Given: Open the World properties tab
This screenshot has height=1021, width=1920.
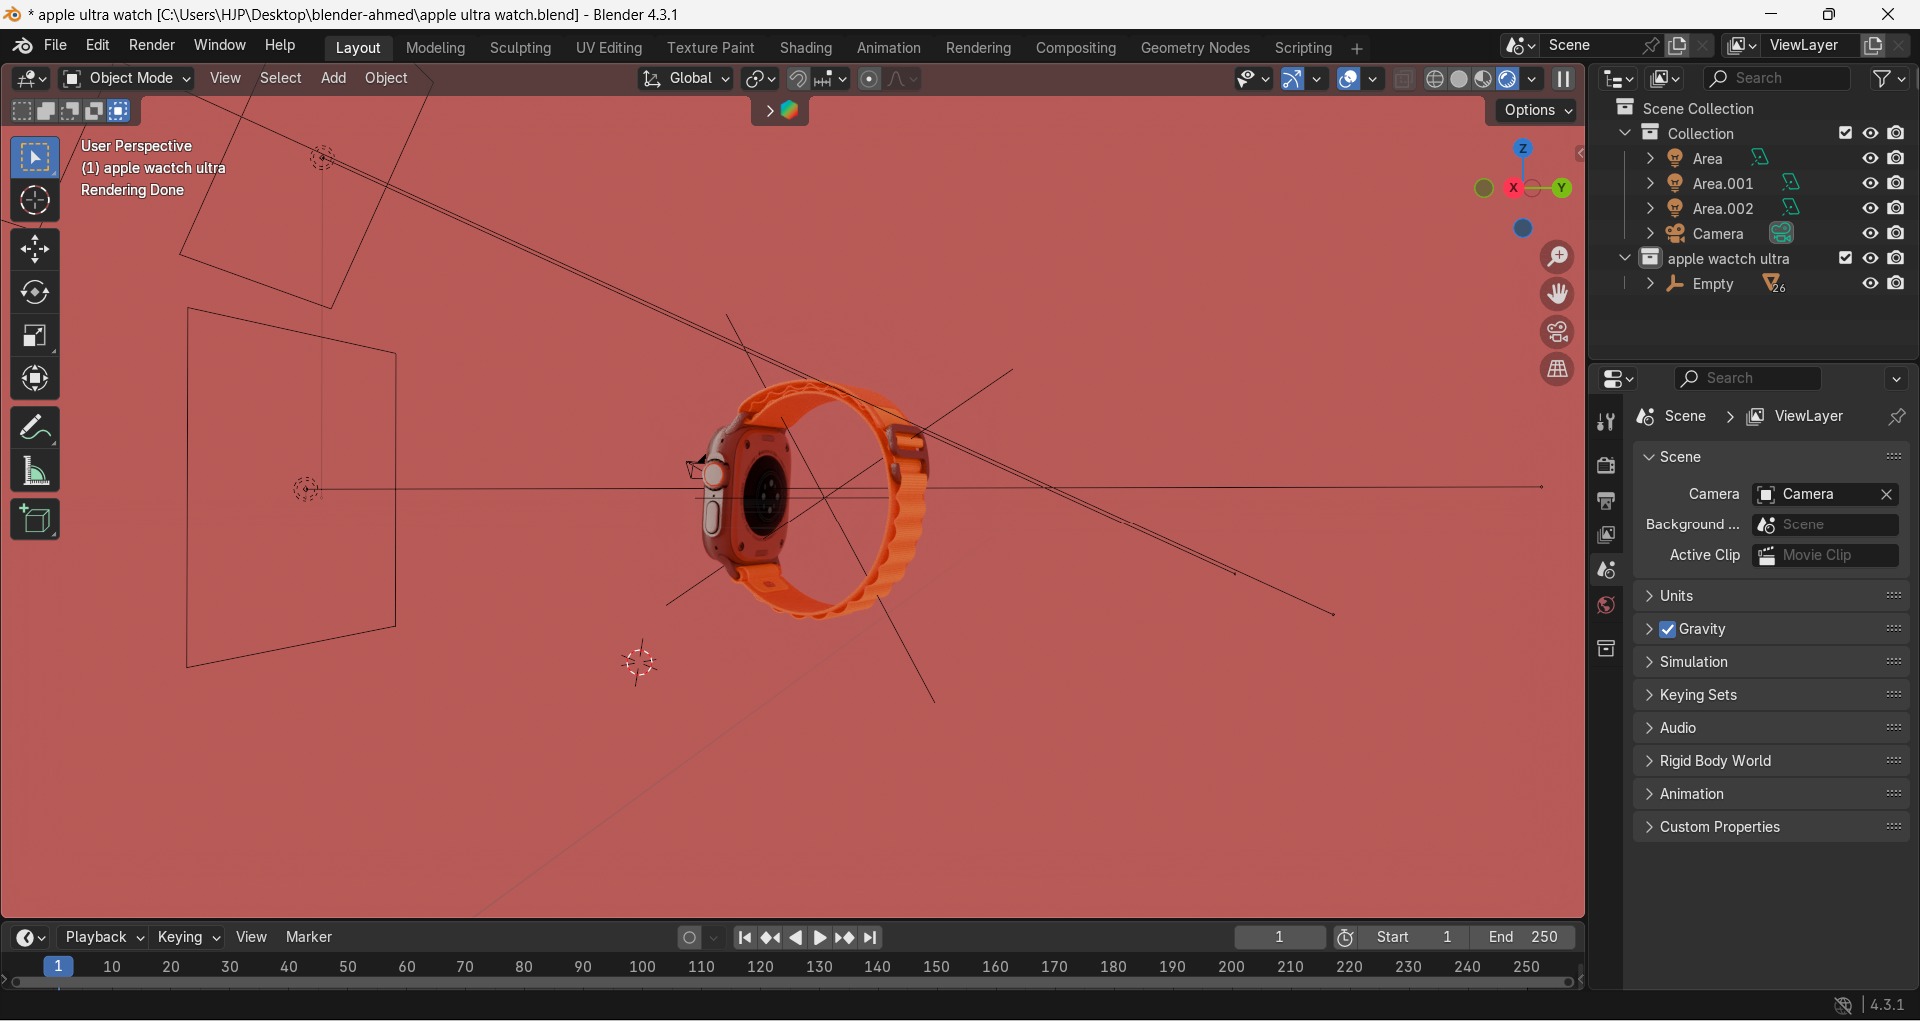Looking at the screenshot, I should [x=1606, y=606].
